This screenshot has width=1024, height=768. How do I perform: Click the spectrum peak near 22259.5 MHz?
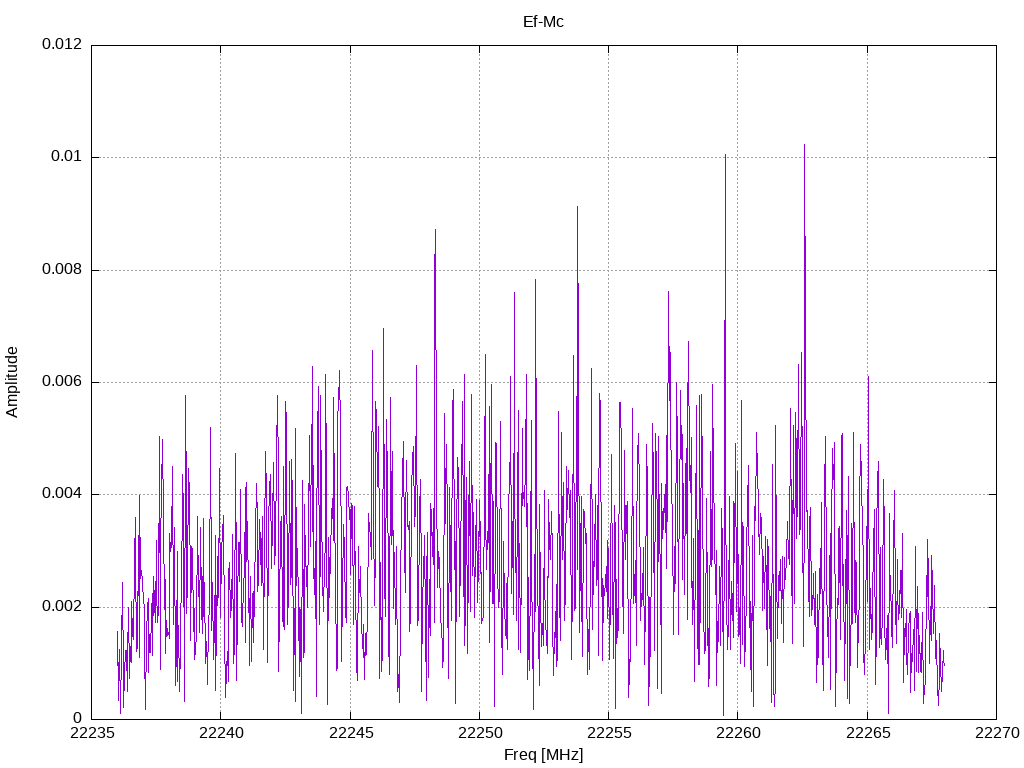click(725, 155)
